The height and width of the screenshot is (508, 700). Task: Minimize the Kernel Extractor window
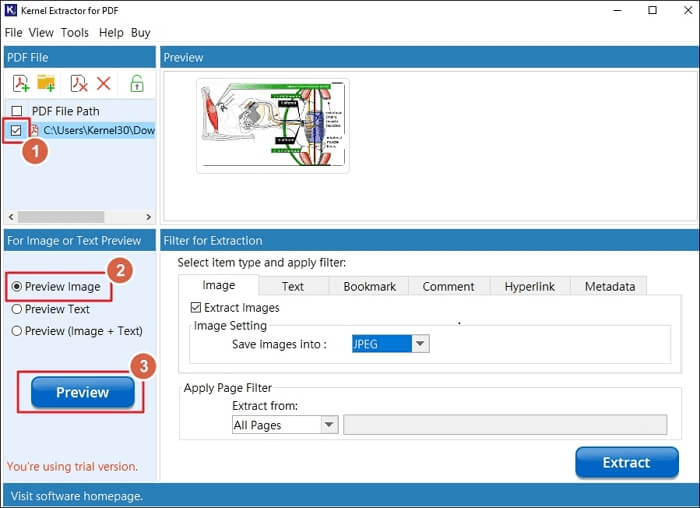pos(617,10)
